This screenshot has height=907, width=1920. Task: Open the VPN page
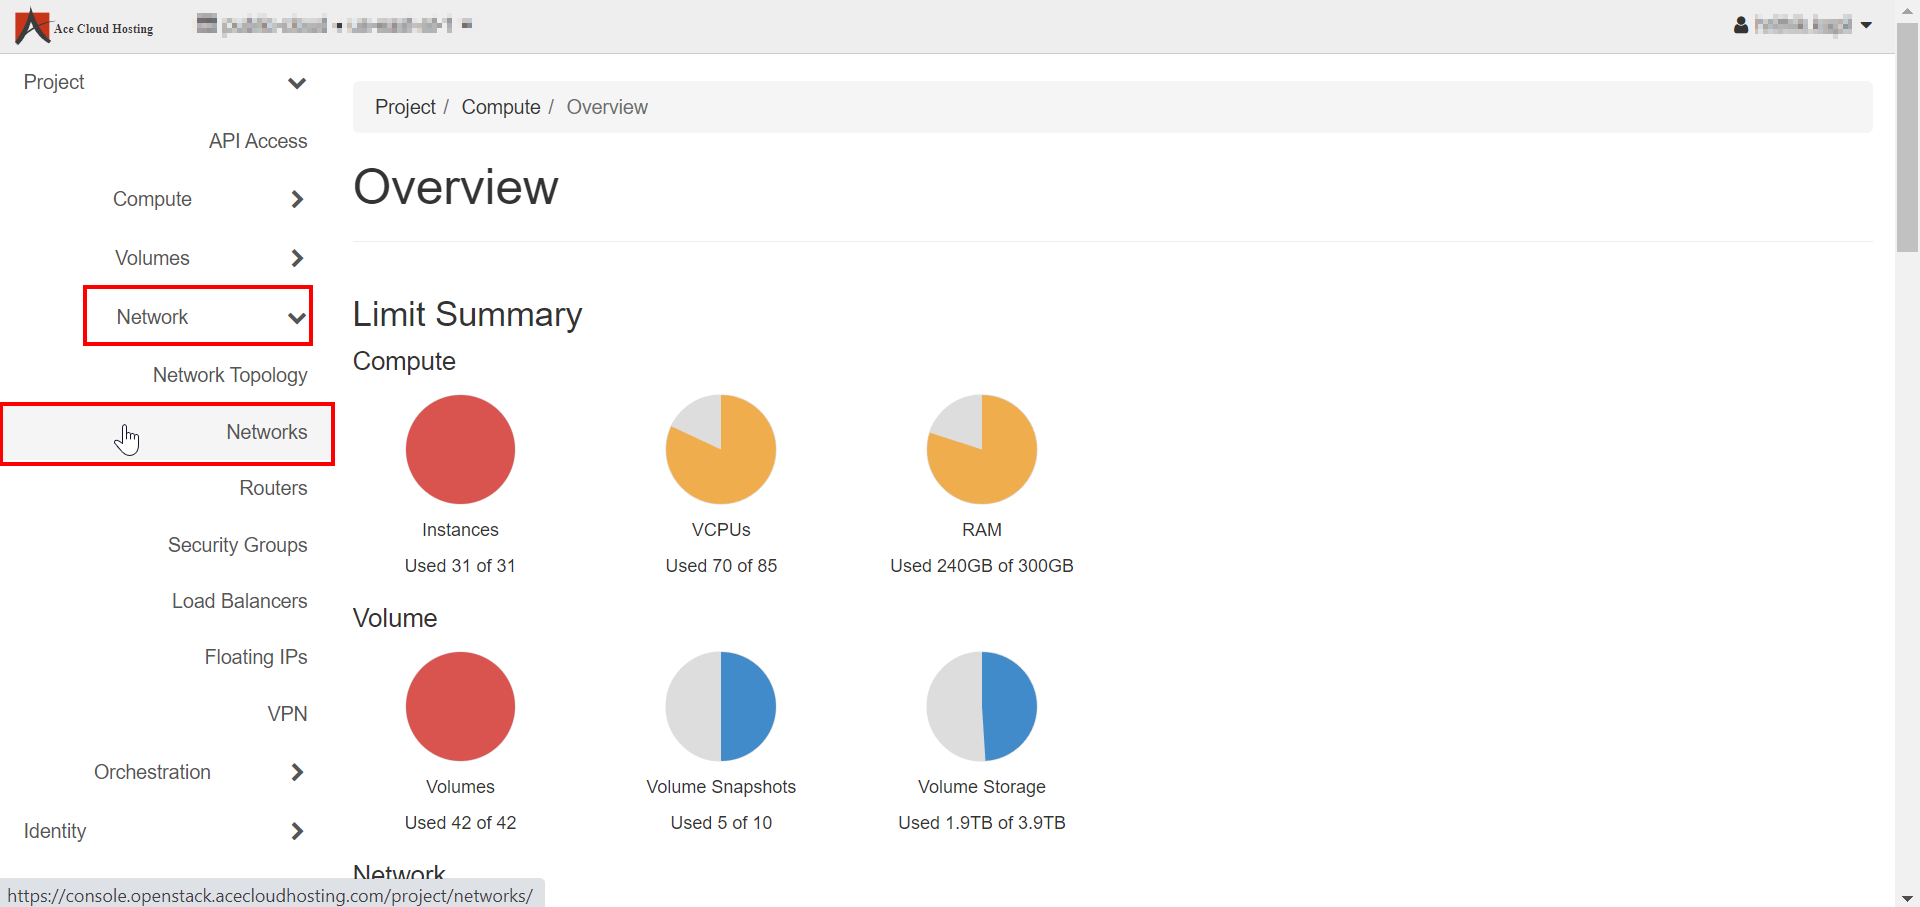coord(287,714)
